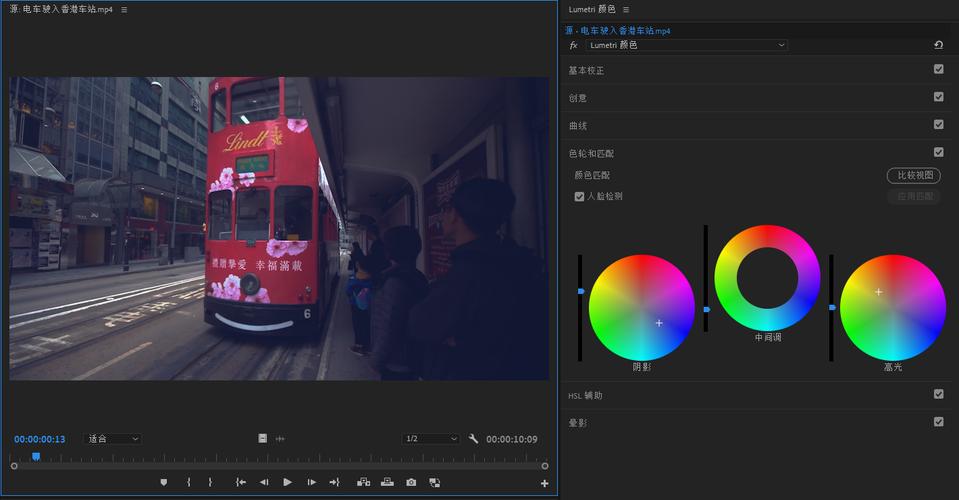
Task: Click the Add Marker icon
Action: [163, 482]
